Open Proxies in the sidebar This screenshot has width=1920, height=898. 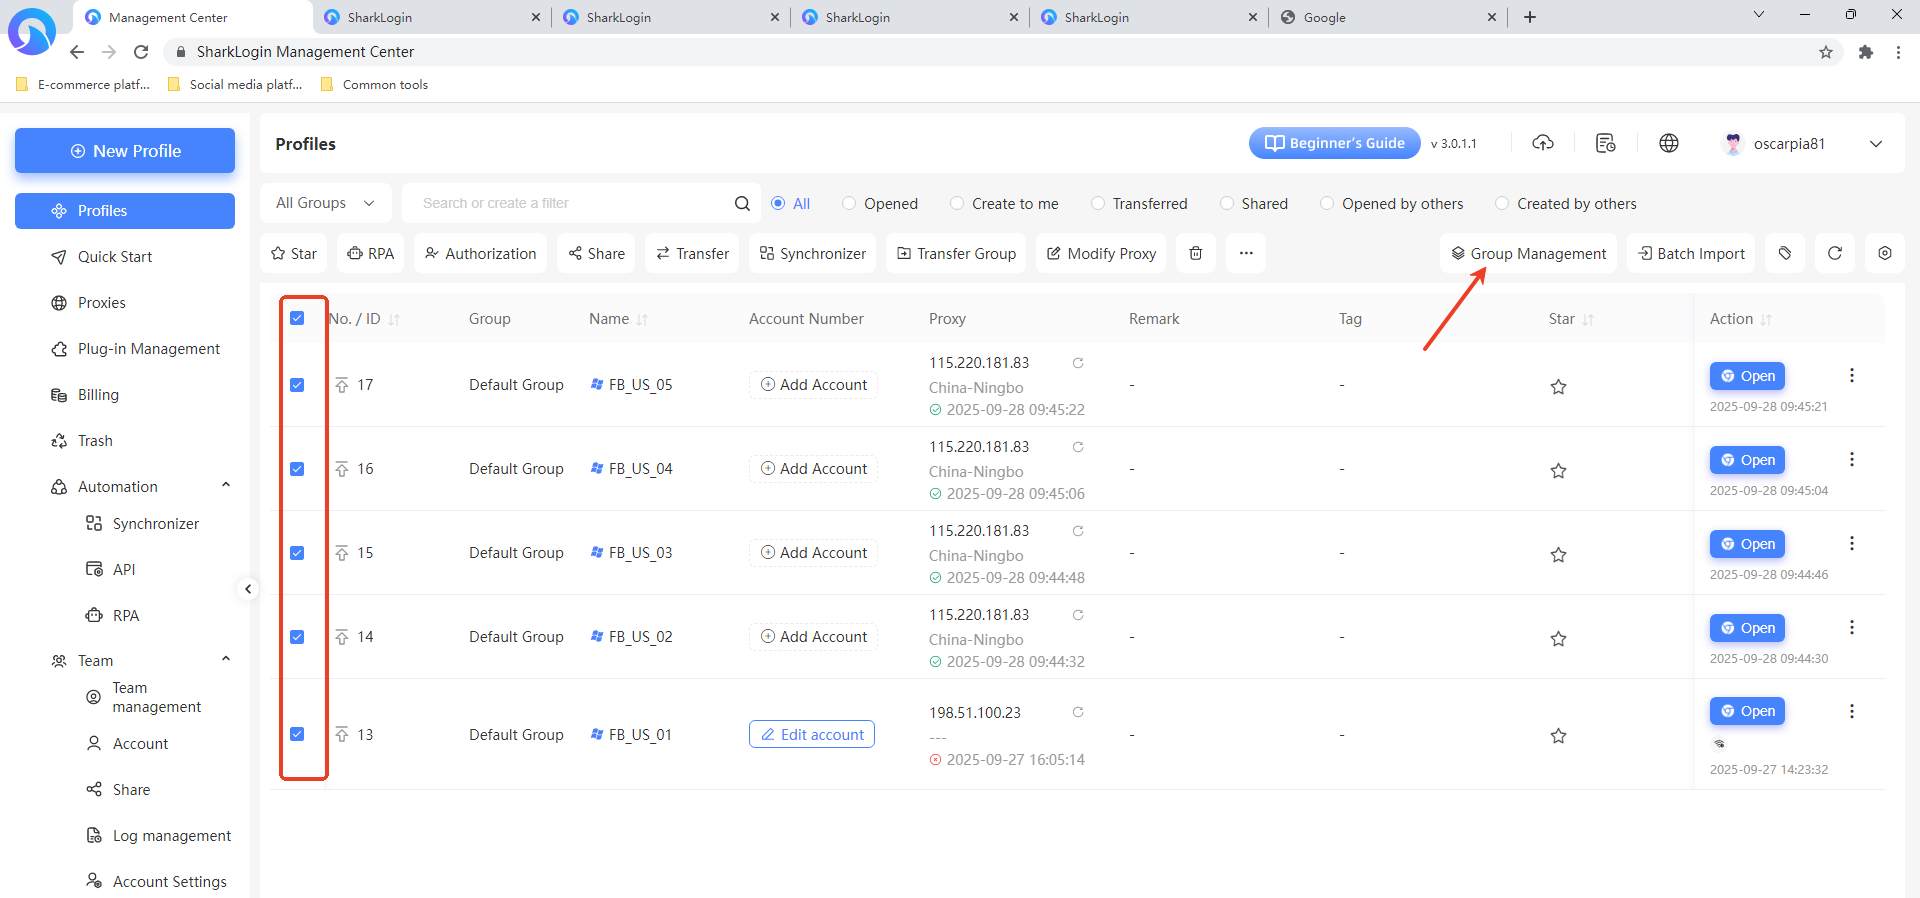tap(102, 303)
